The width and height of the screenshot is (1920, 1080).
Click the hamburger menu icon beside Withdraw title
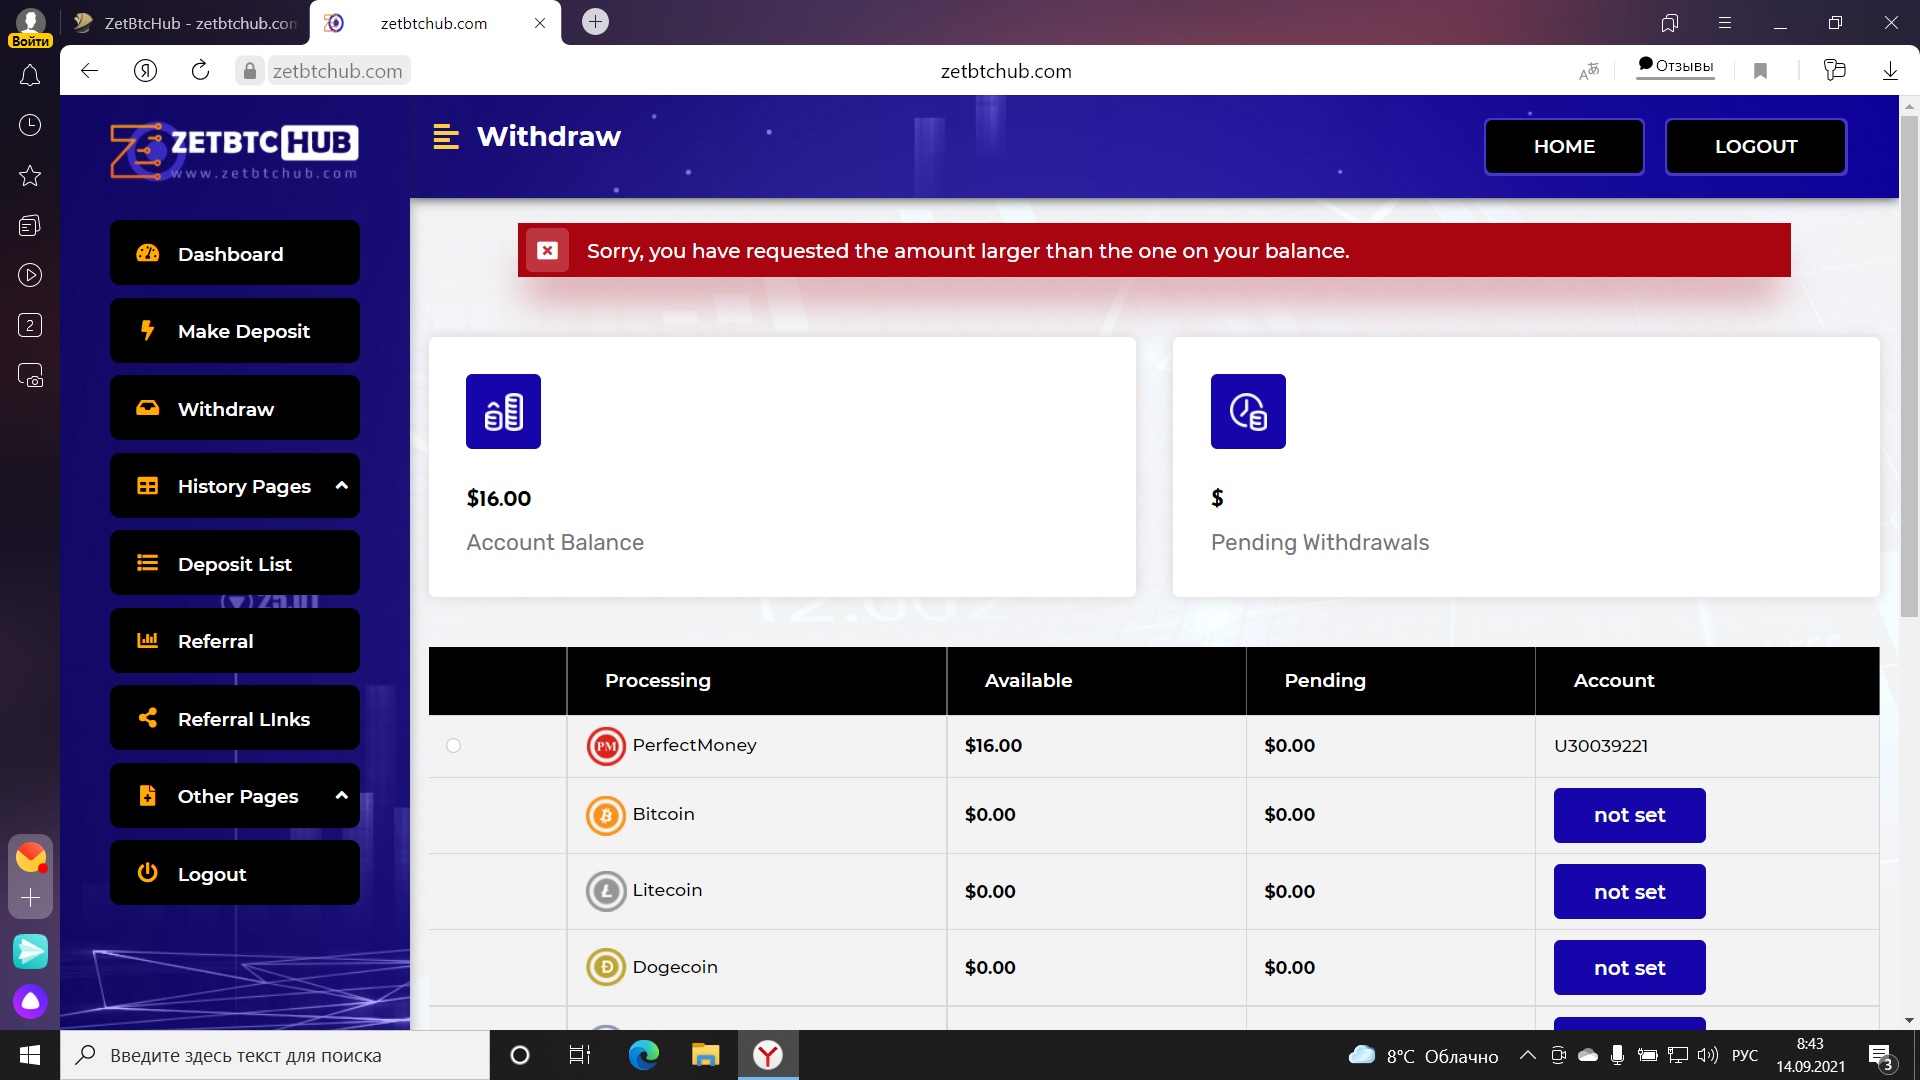[445, 137]
